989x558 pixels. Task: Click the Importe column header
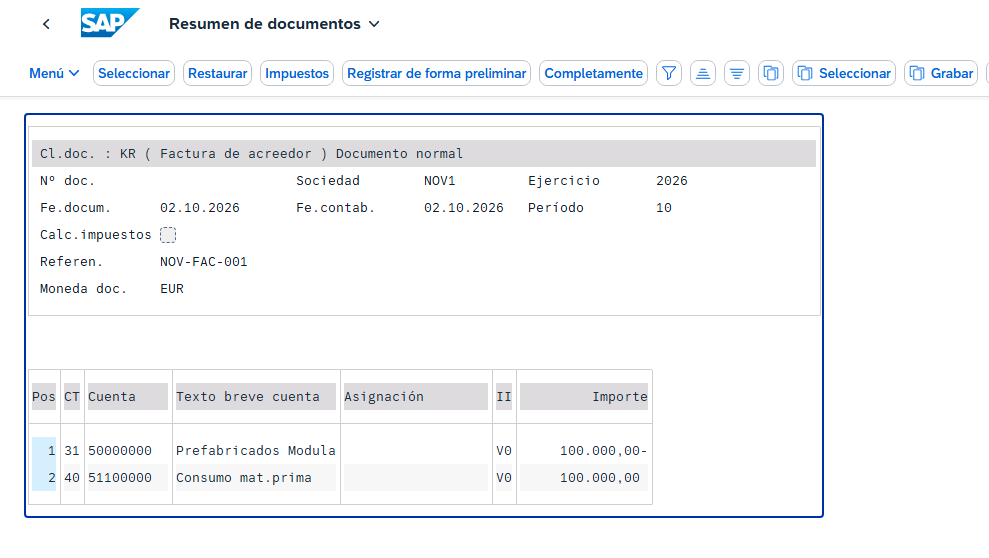(584, 397)
